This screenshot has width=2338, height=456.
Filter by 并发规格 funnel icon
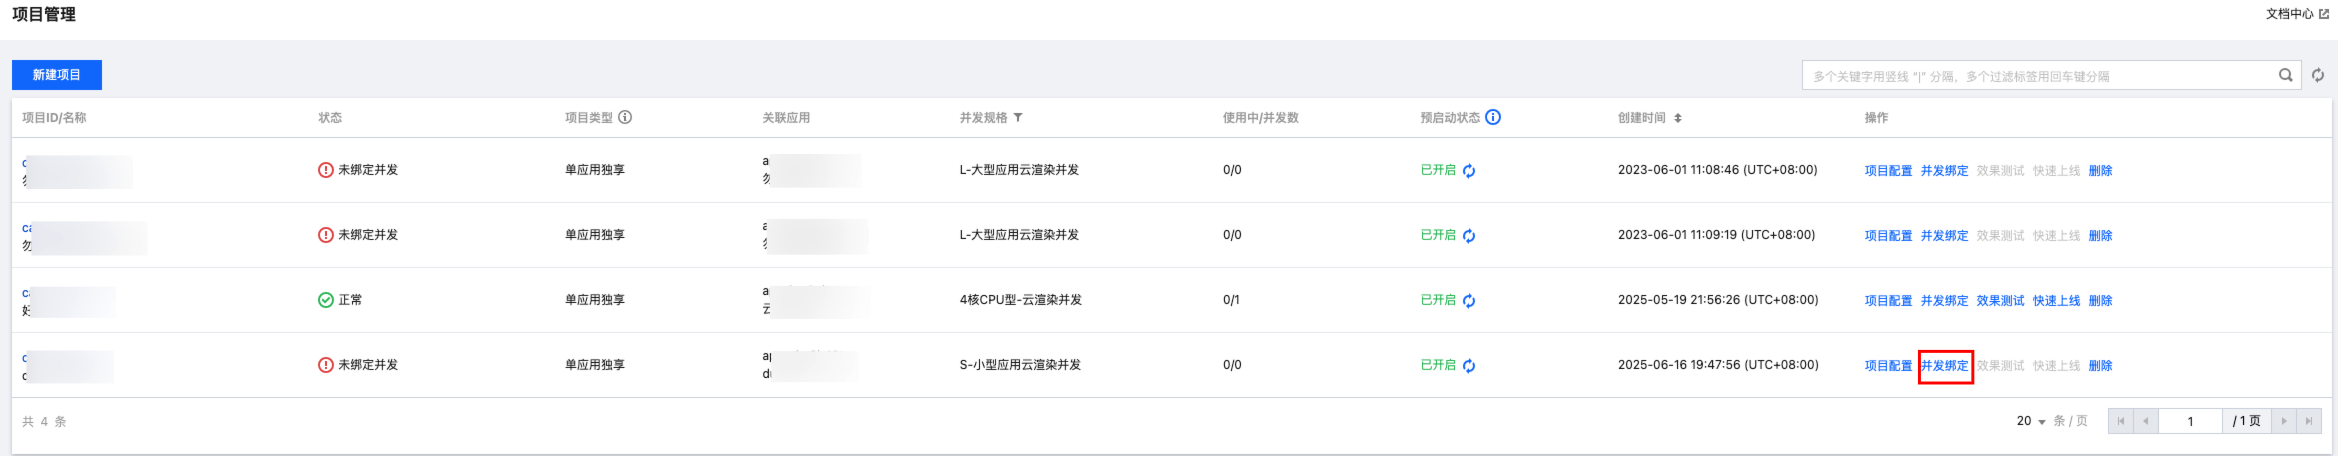(x=1018, y=118)
